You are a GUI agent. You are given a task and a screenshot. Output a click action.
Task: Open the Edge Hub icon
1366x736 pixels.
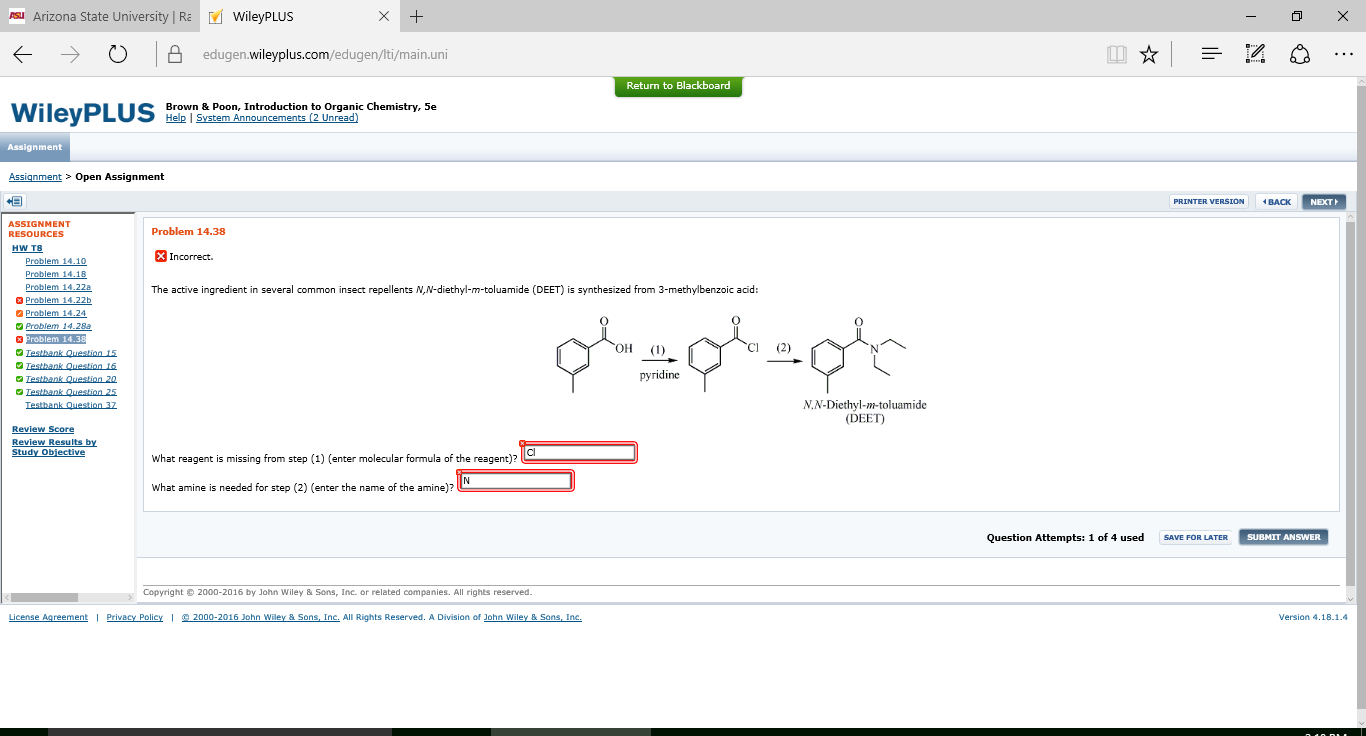[1212, 54]
